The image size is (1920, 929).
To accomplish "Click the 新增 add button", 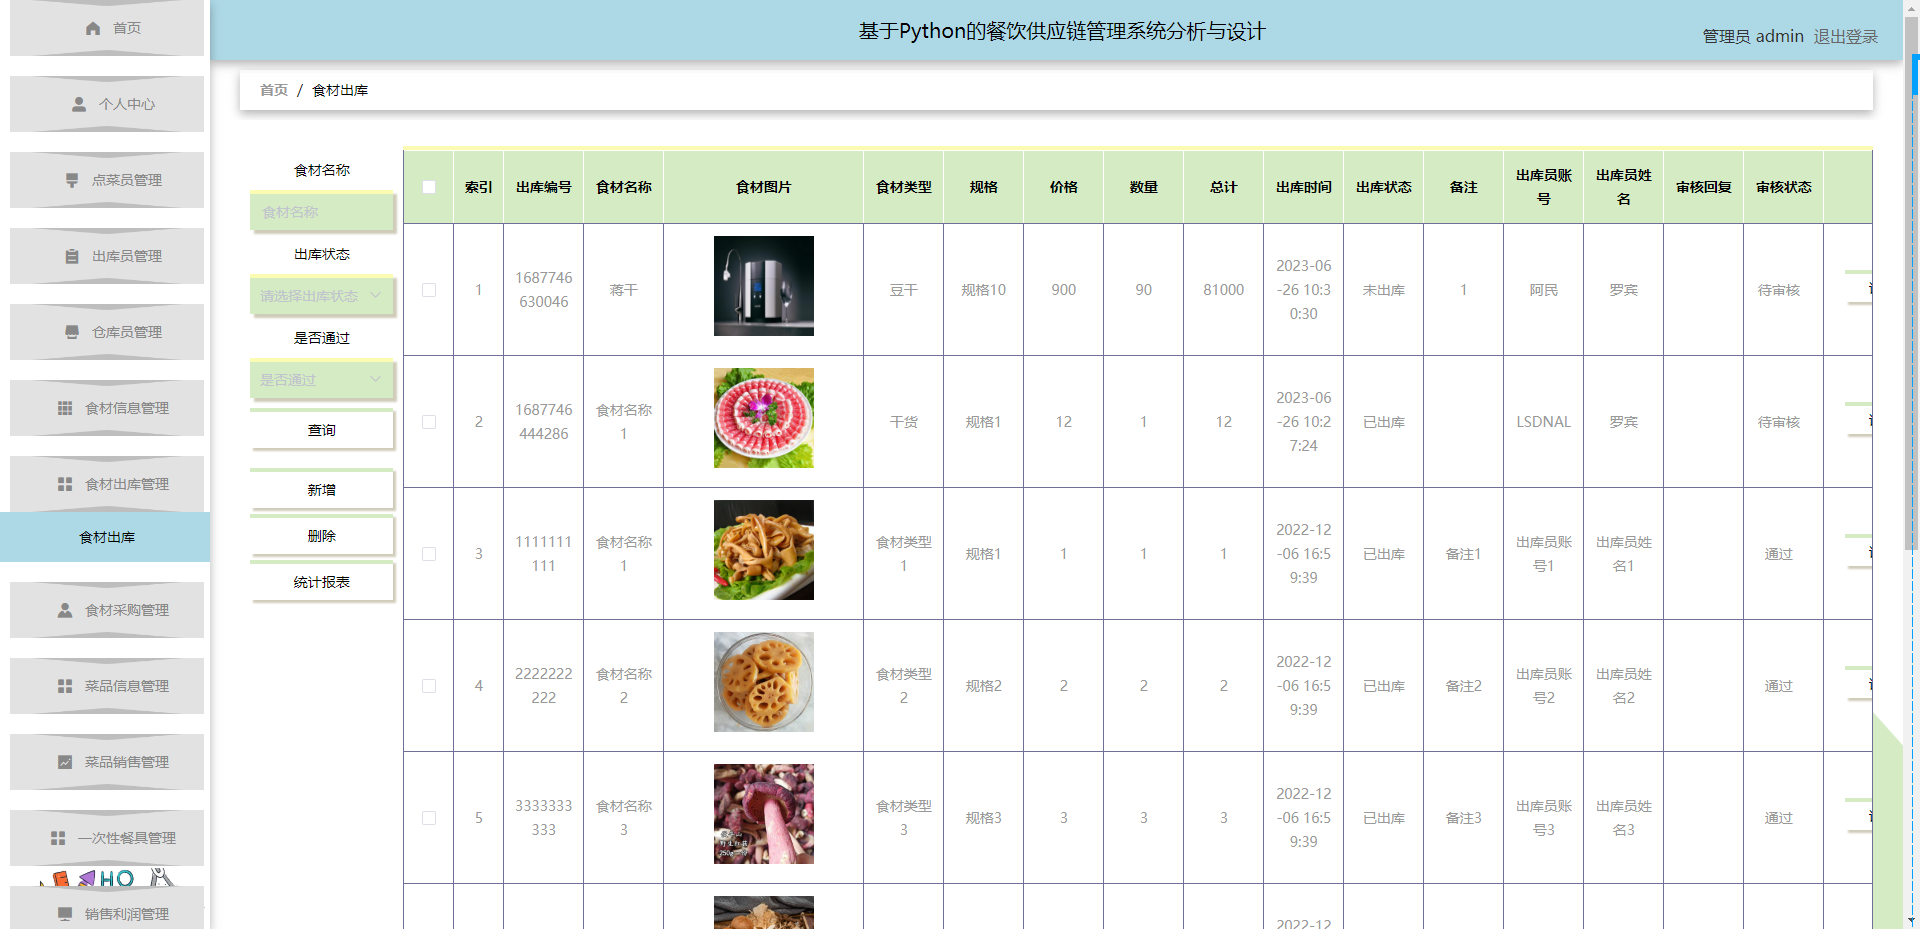I will [322, 490].
